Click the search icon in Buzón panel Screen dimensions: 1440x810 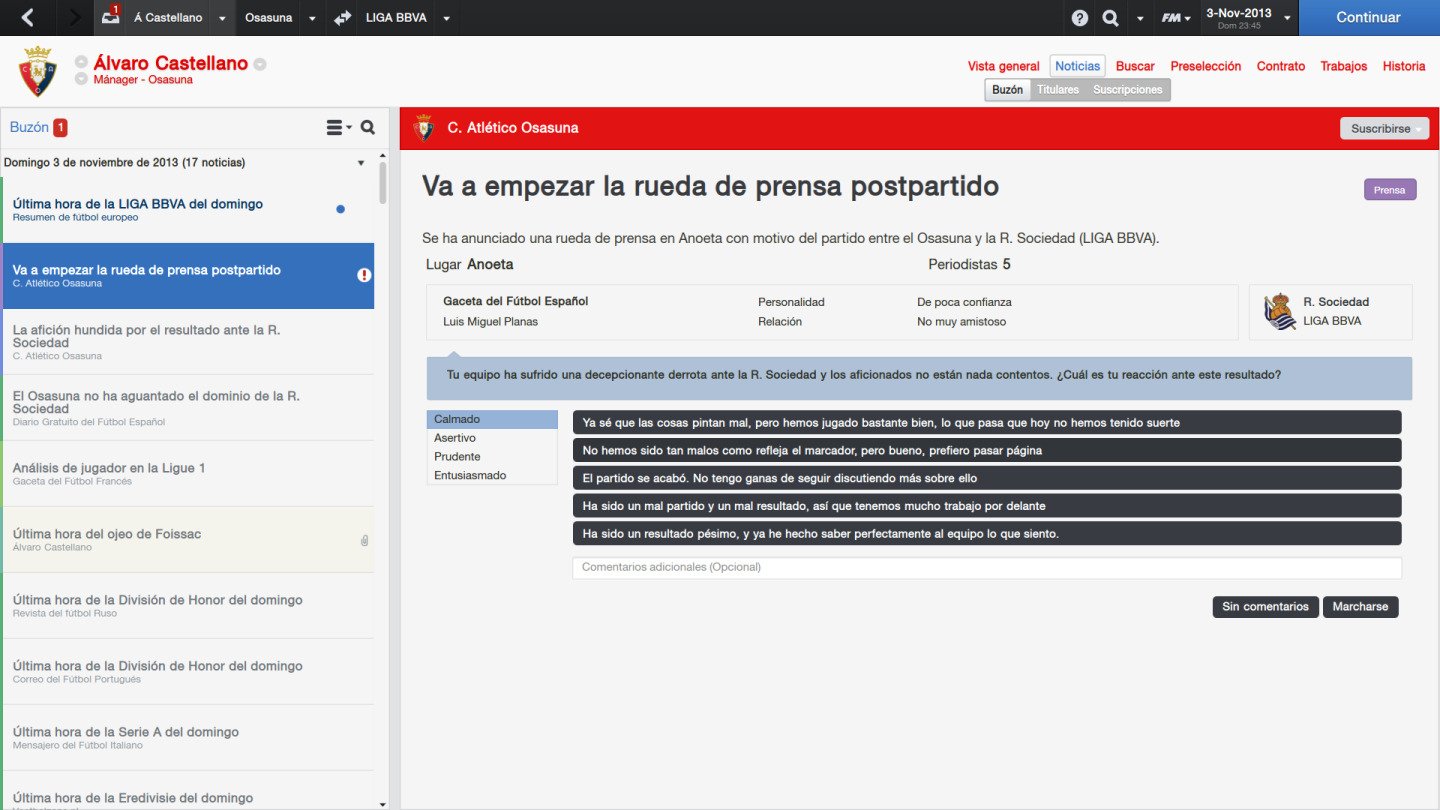pyautogui.click(x=368, y=127)
